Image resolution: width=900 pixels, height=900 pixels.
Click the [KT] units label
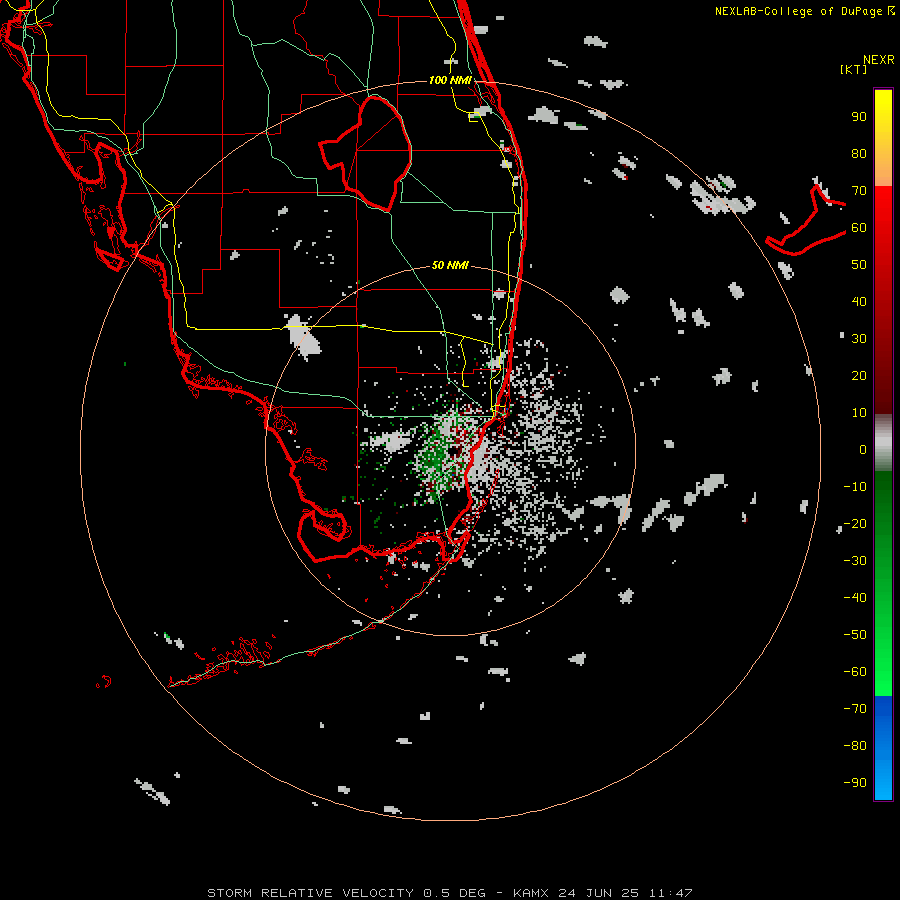click(x=853, y=69)
